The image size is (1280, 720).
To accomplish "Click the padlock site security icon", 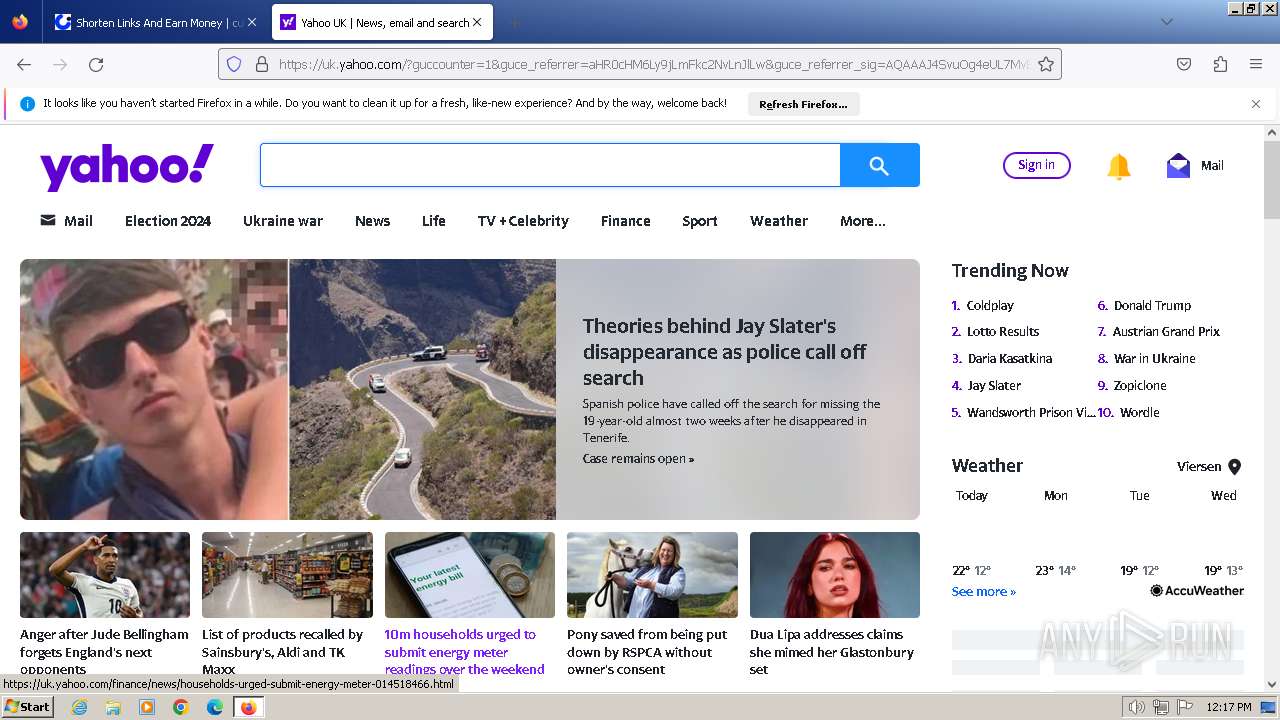I will 262,64.
